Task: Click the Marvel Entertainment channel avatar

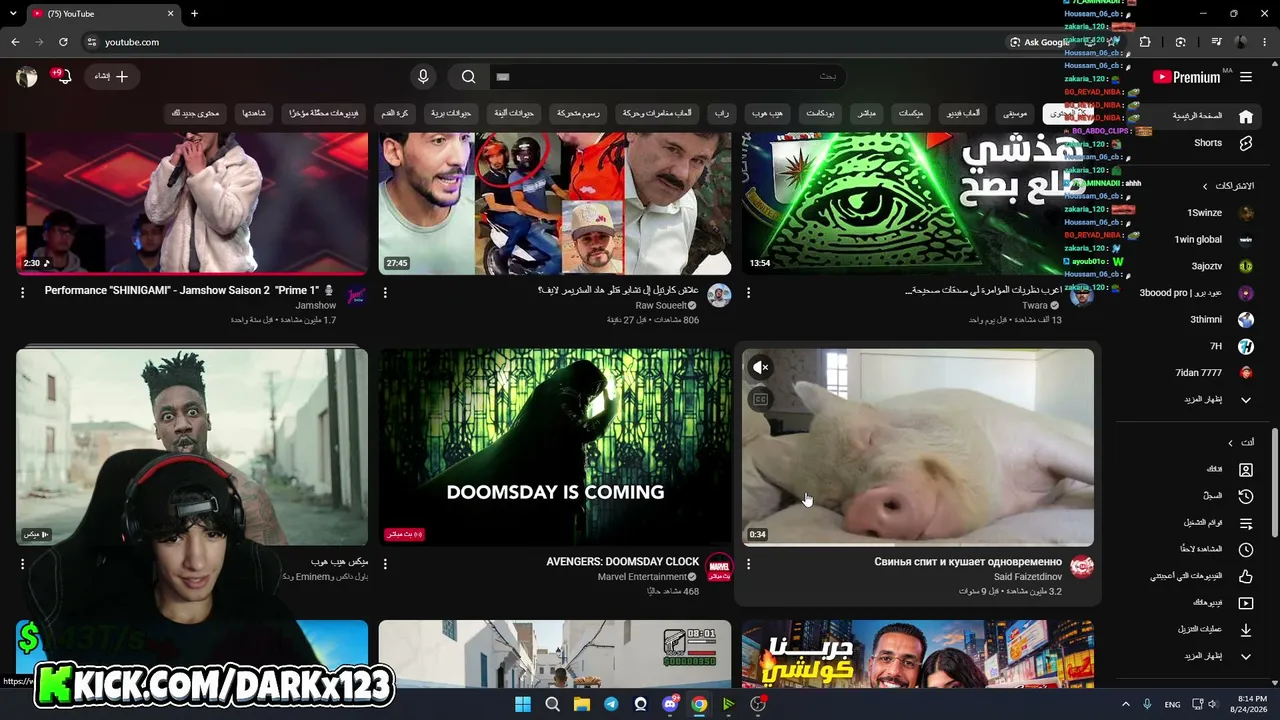Action: pos(719,568)
